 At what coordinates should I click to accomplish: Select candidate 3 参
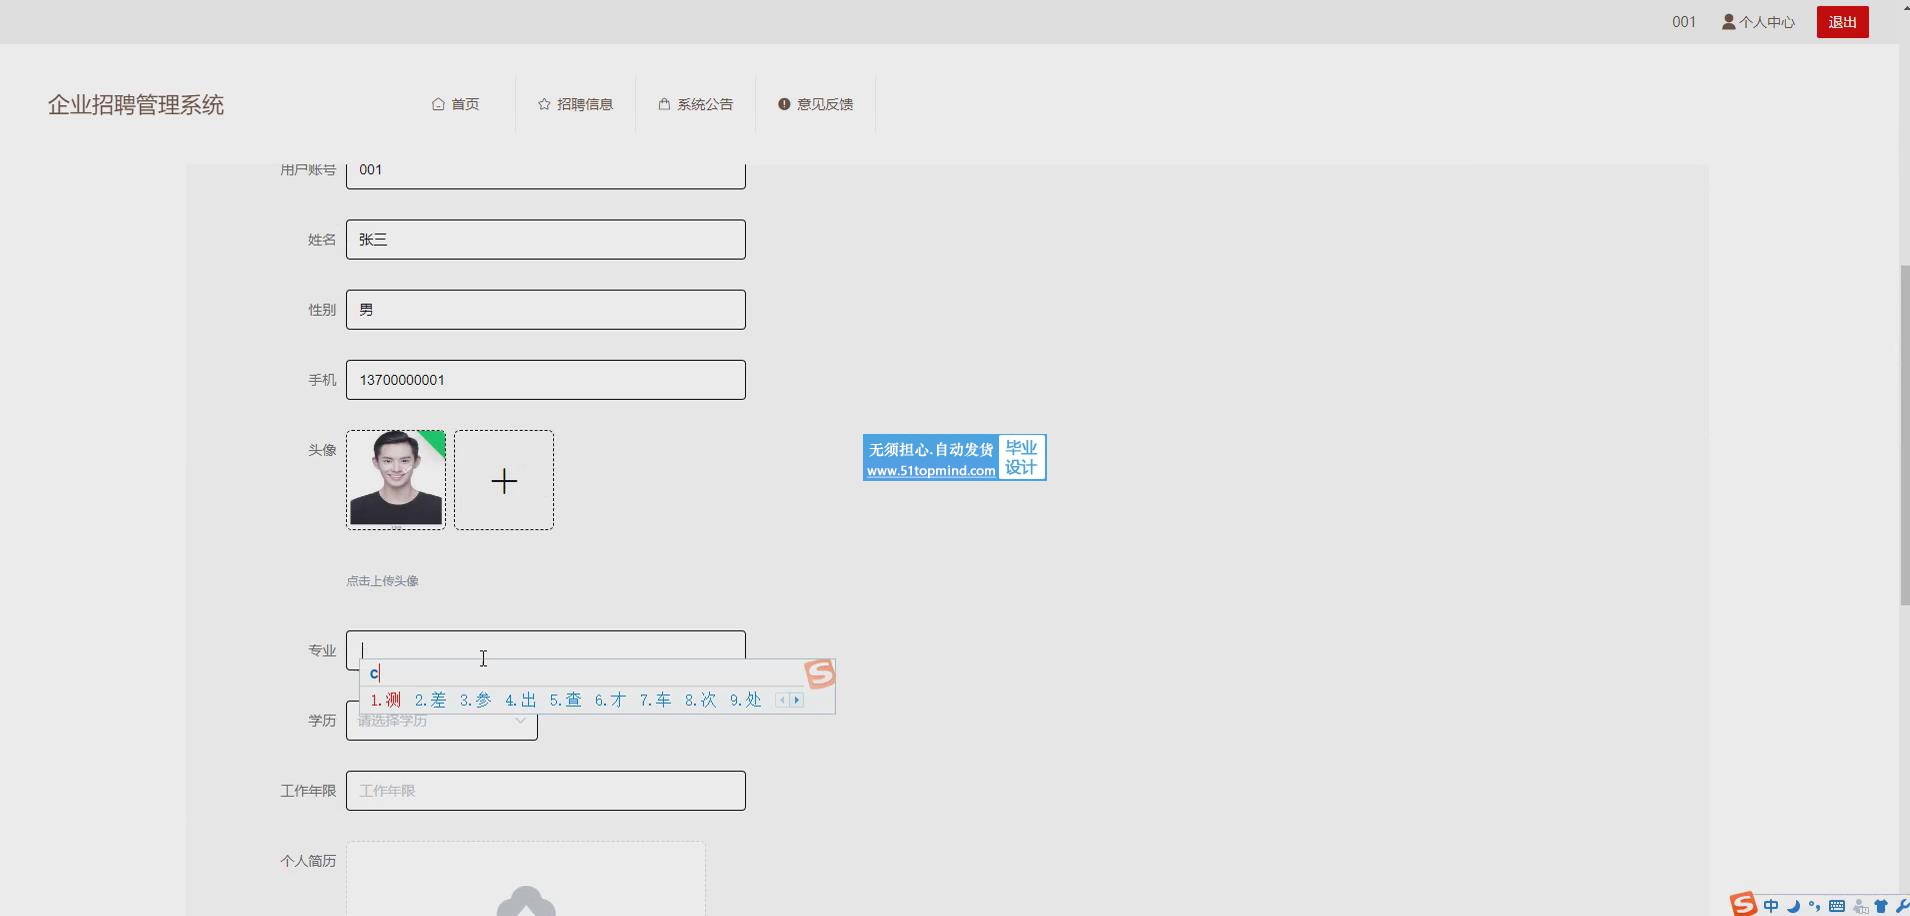[x=475, y=700]
